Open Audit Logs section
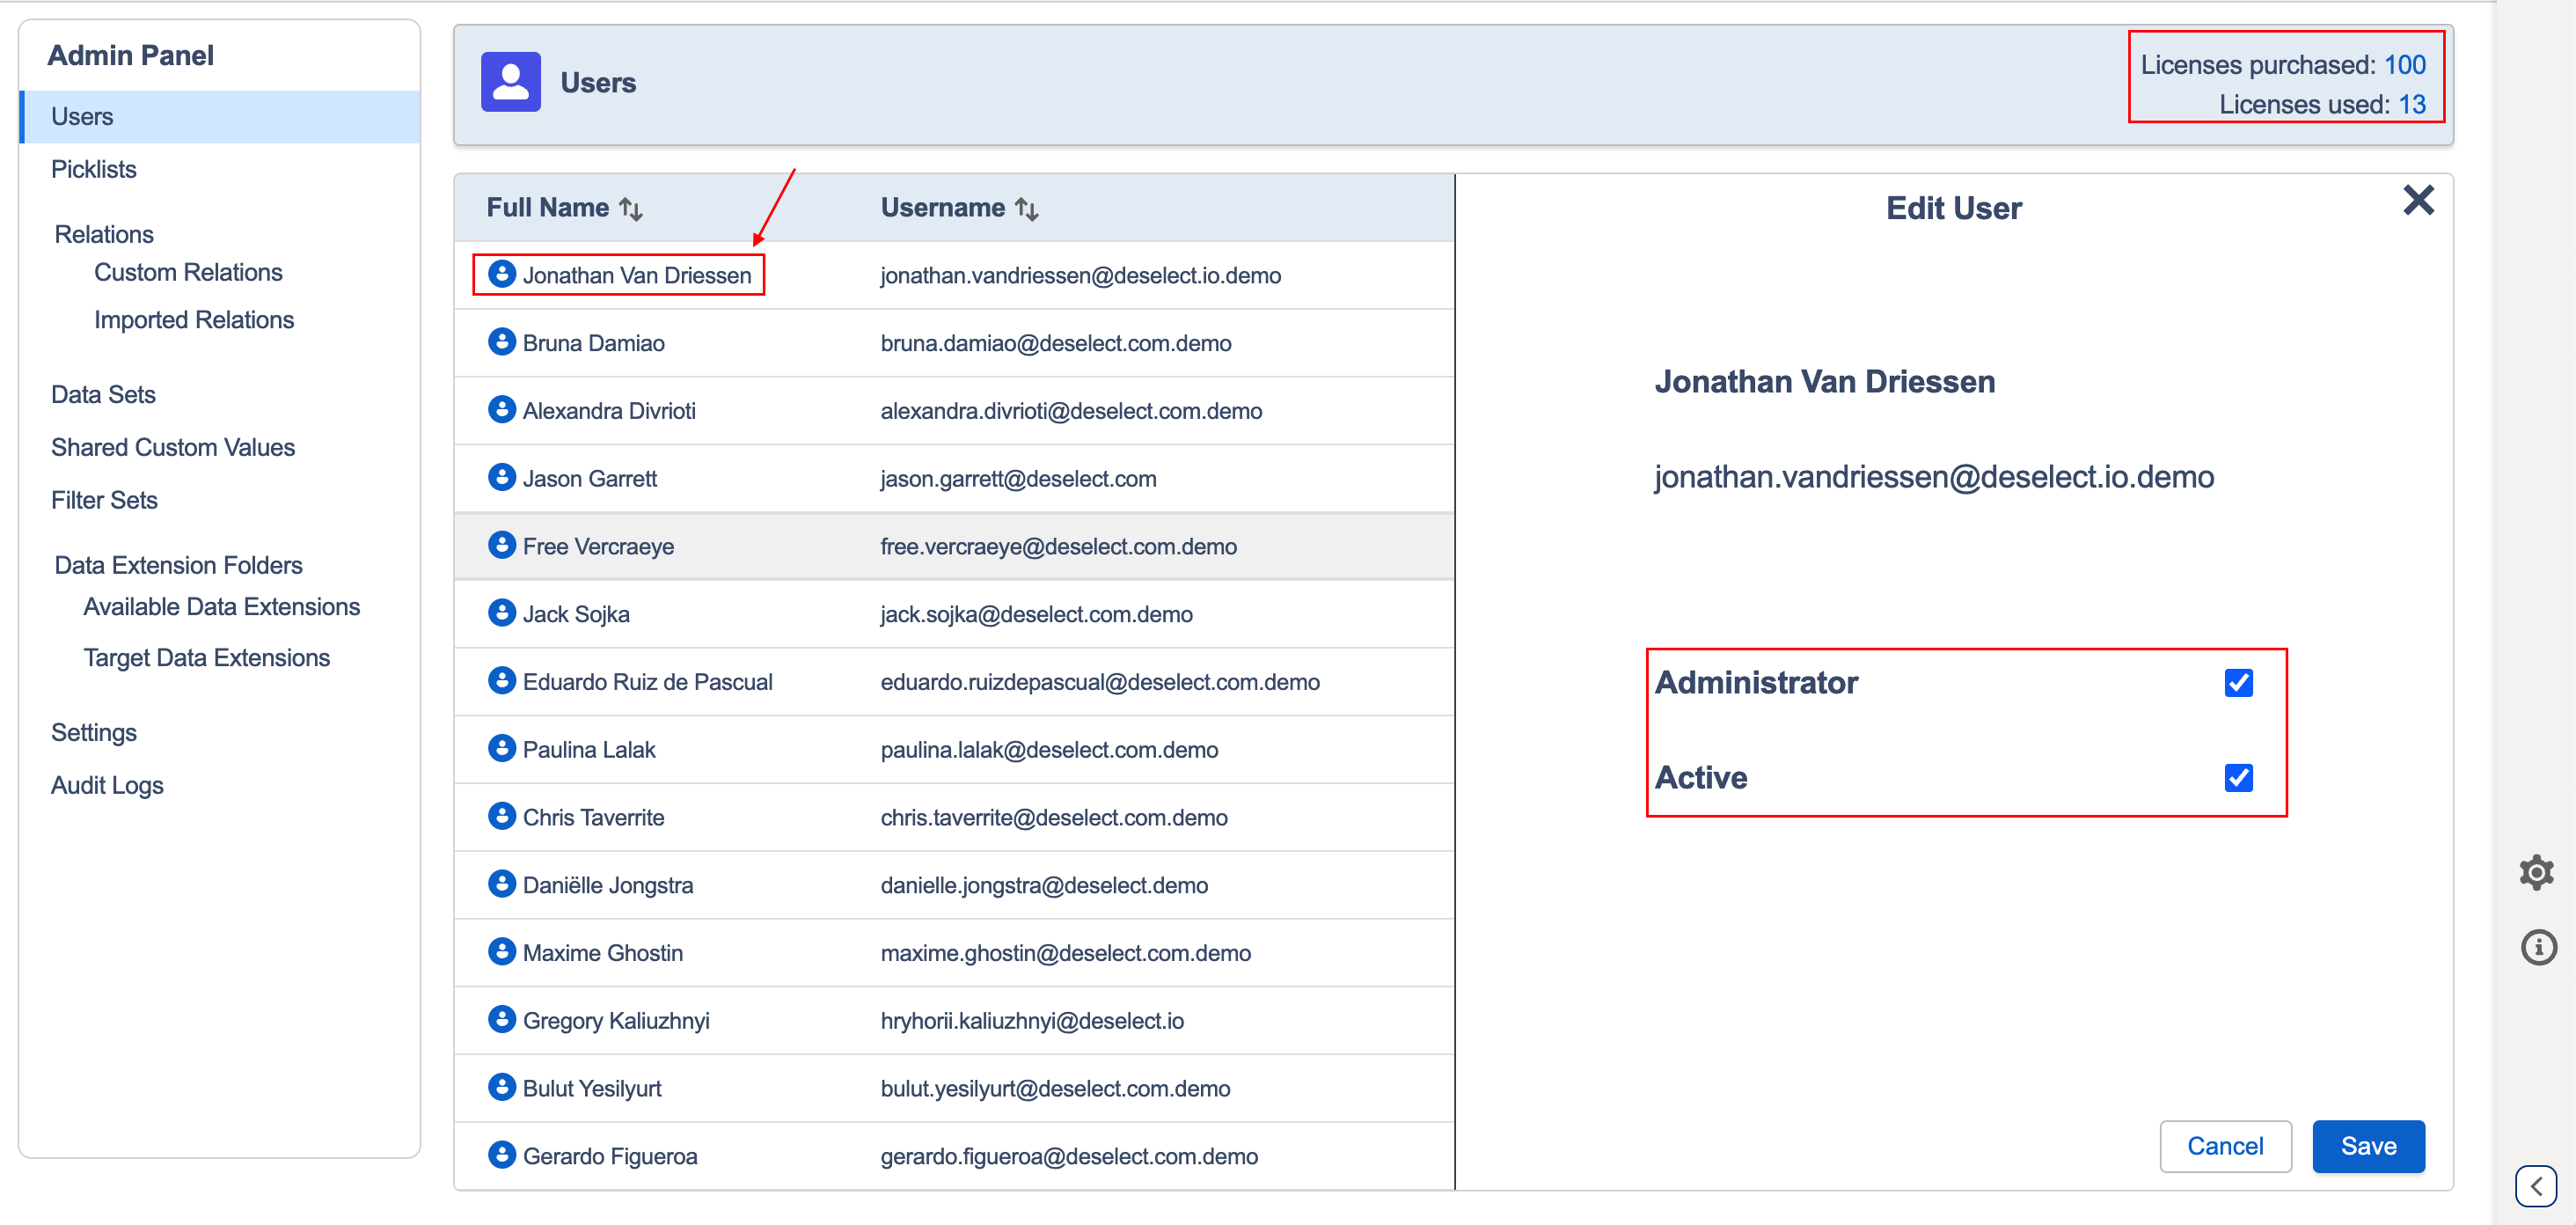2576x1225 pixels. coord(107,786)
